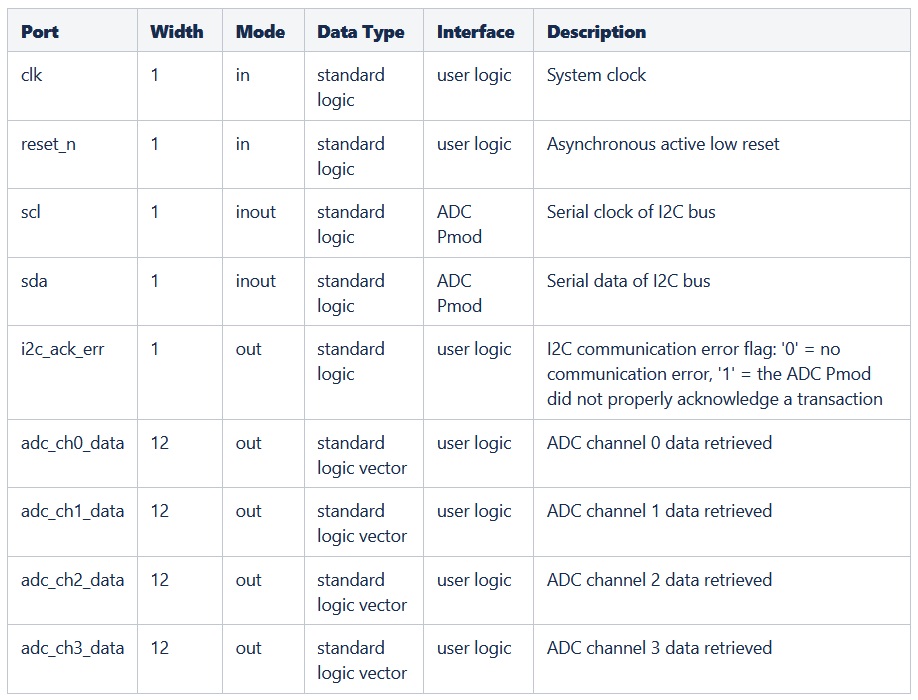Select the Mode column header

pyautogui.click(x=260, y=32)
